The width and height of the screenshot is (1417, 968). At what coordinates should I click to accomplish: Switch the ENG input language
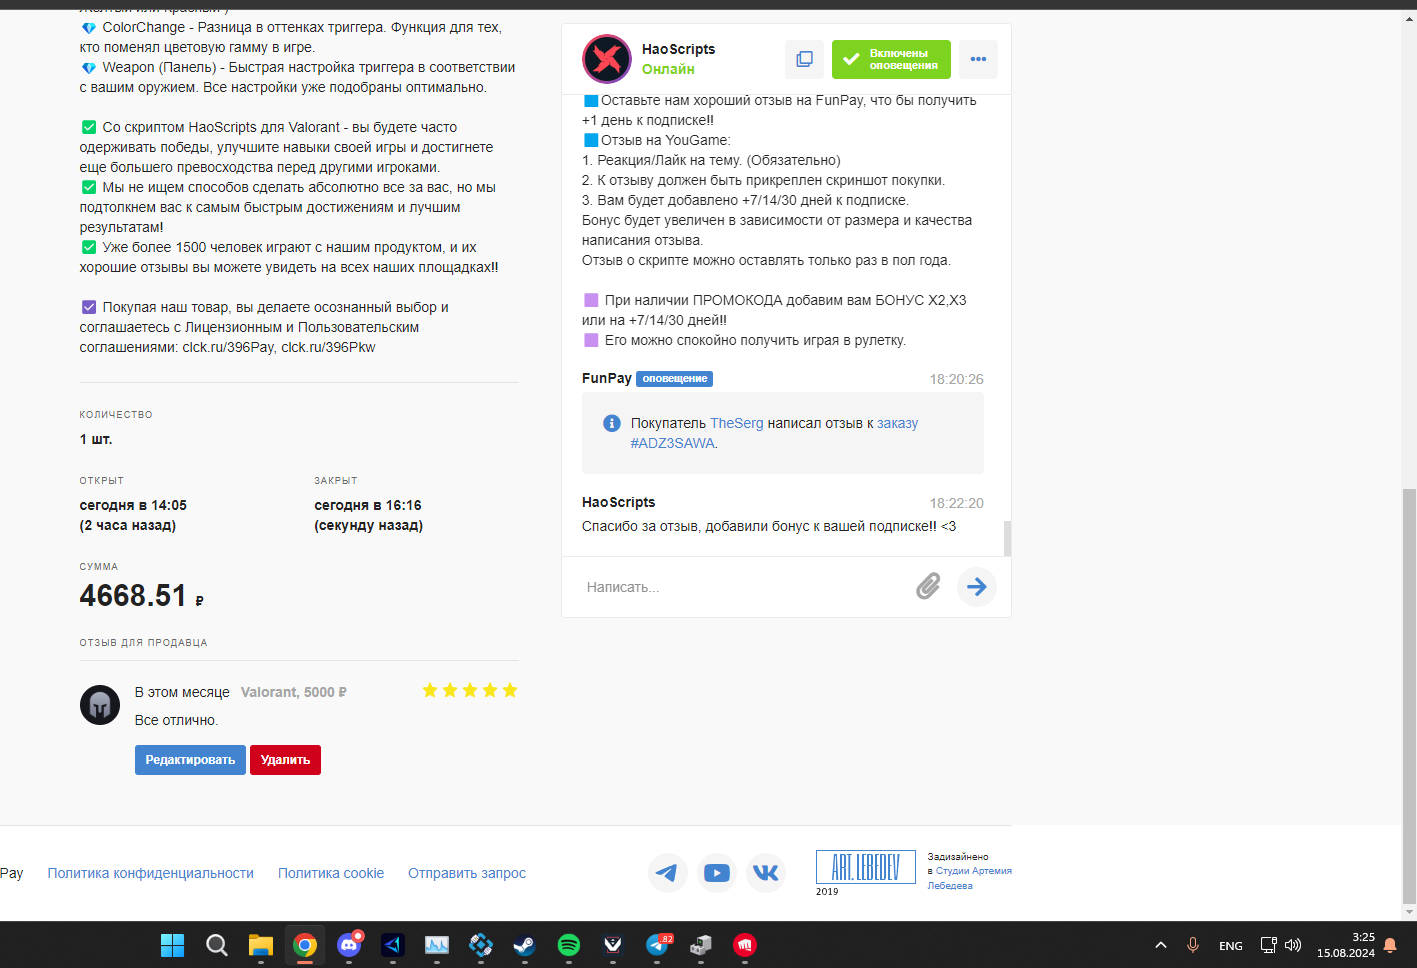click(1231, 946)
